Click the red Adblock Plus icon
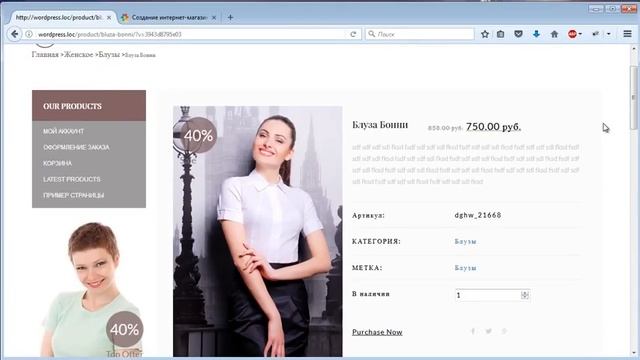 (x=572, y=34)
